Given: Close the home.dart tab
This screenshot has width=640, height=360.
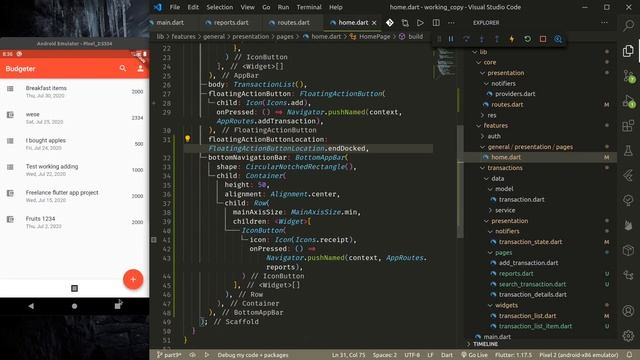Looking at the screenshot, I should (374, 23).
